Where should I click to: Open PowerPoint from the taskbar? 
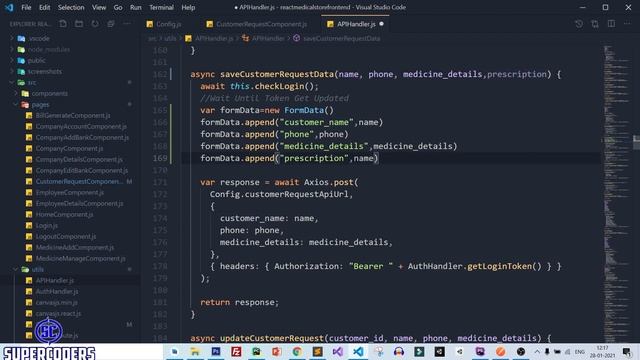(x=276, y=351)
